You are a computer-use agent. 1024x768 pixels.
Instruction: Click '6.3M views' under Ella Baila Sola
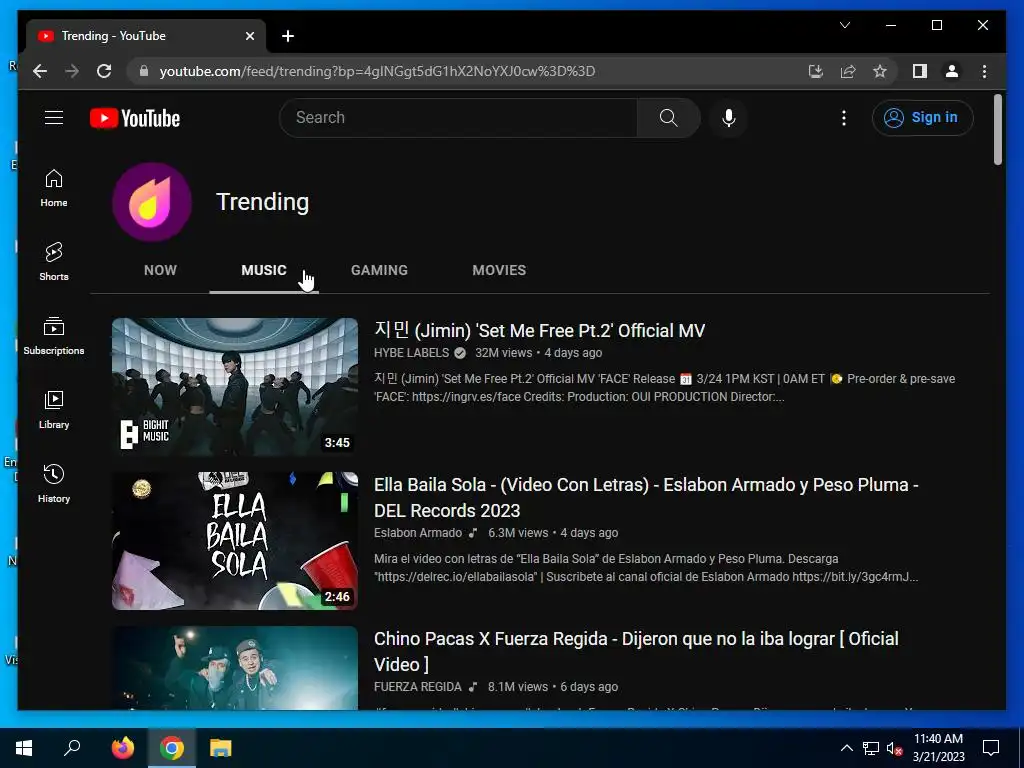pyautogui.click(x=518, y=533)
